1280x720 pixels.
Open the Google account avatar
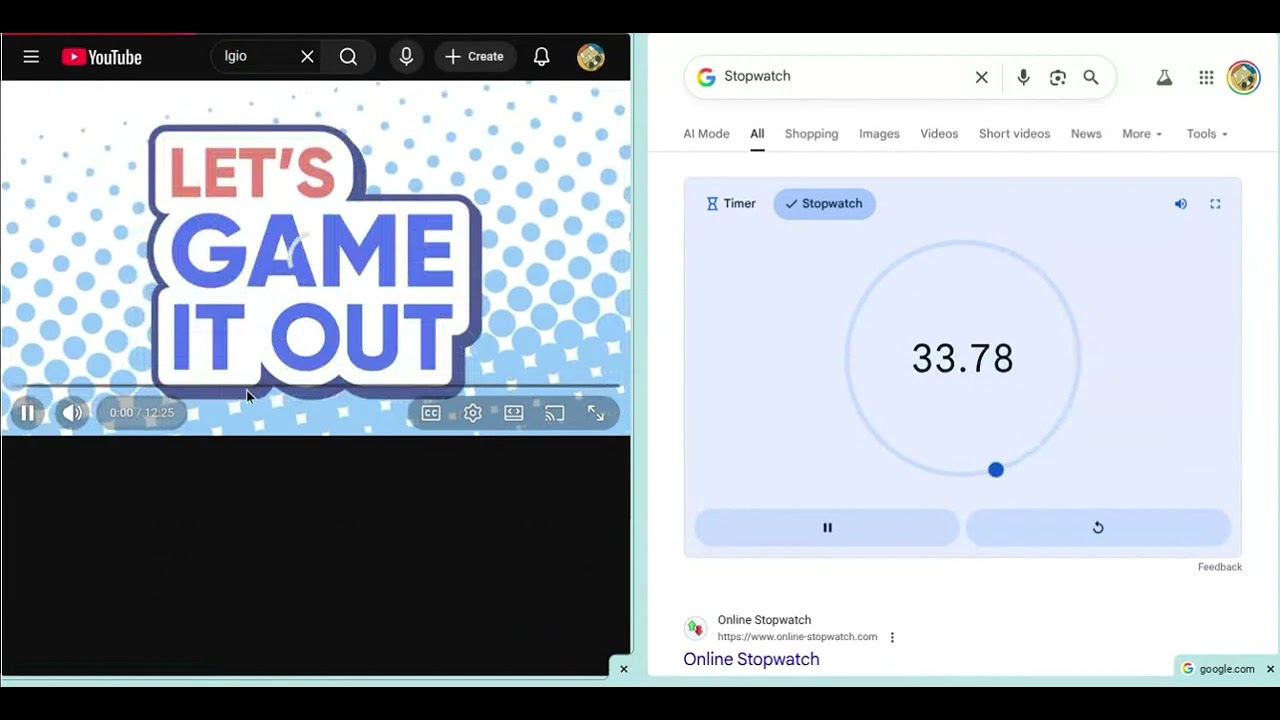[1244, 77]
